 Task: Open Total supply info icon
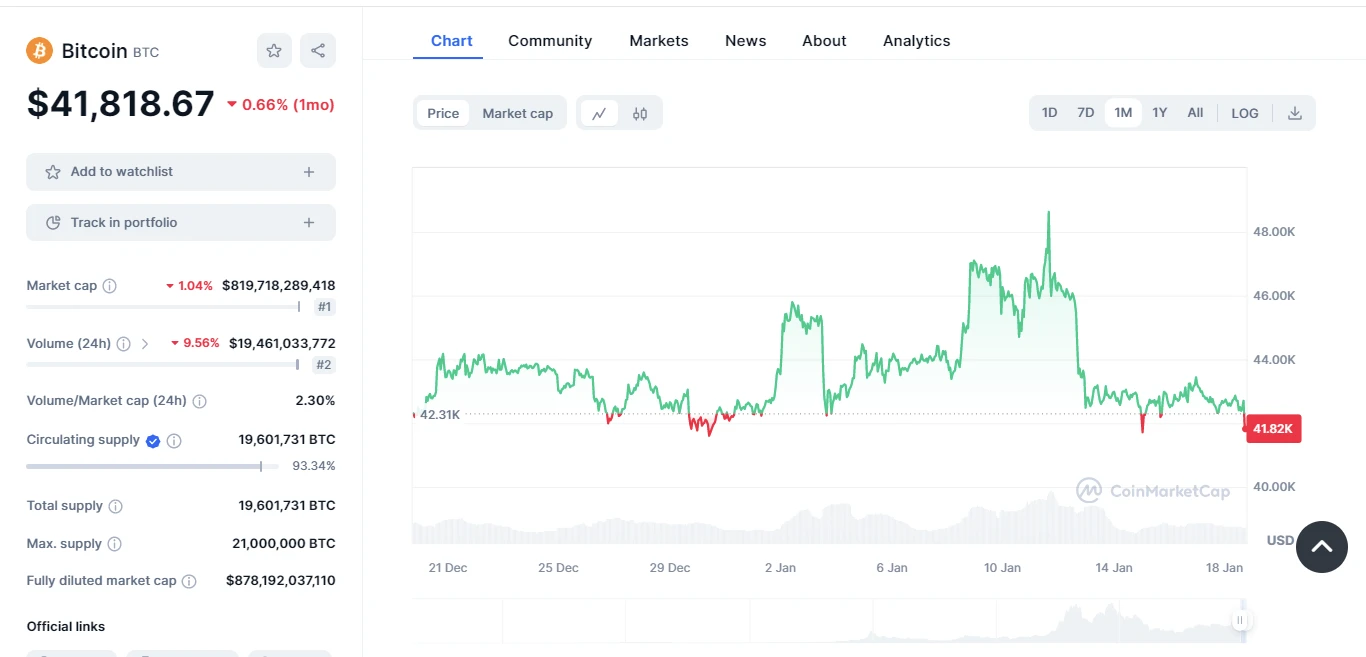(x=115, y=506)
